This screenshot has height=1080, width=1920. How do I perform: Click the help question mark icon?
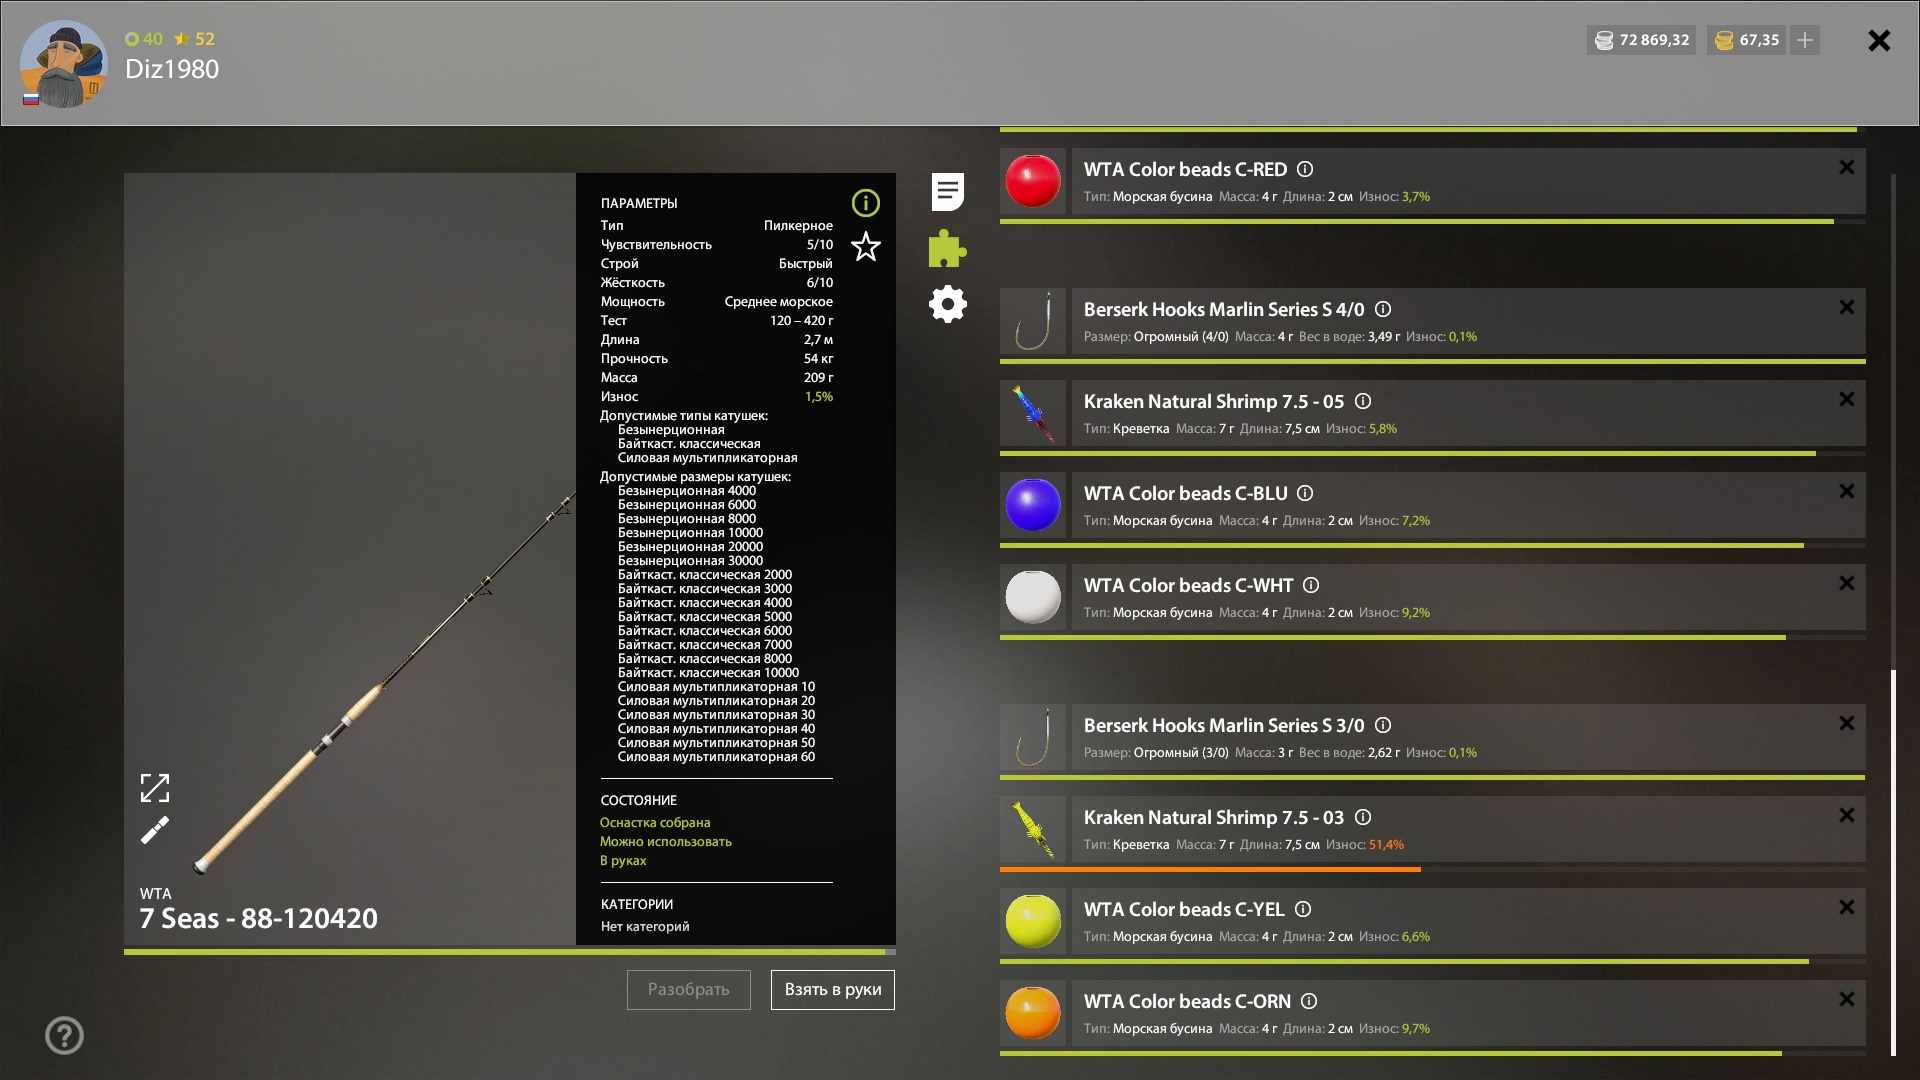(x=64, y=1035)
